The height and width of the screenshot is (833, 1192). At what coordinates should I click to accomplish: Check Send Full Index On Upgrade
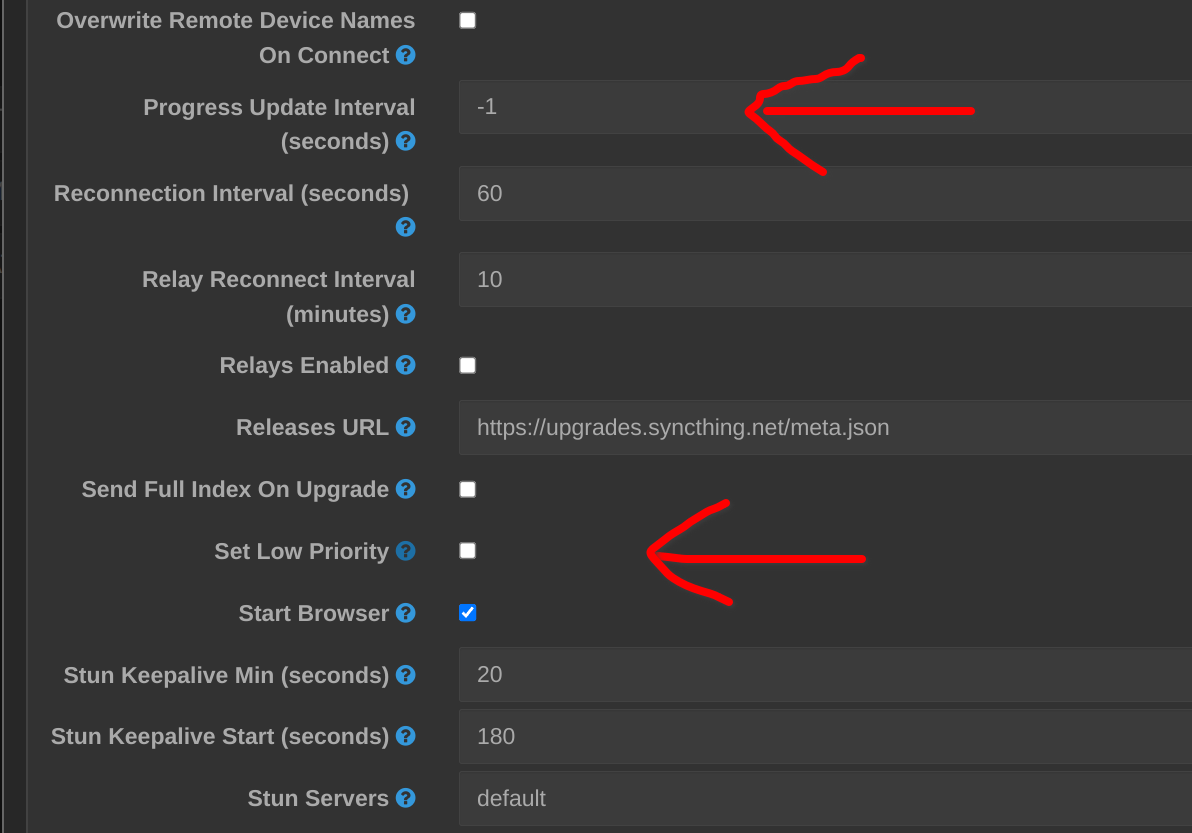[467, 489]
